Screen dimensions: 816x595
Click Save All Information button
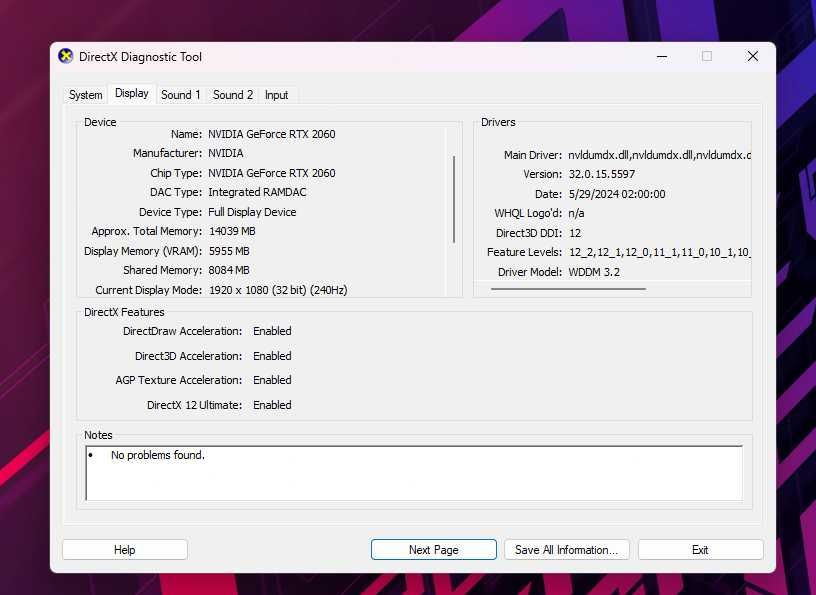(x=566, y=550)
